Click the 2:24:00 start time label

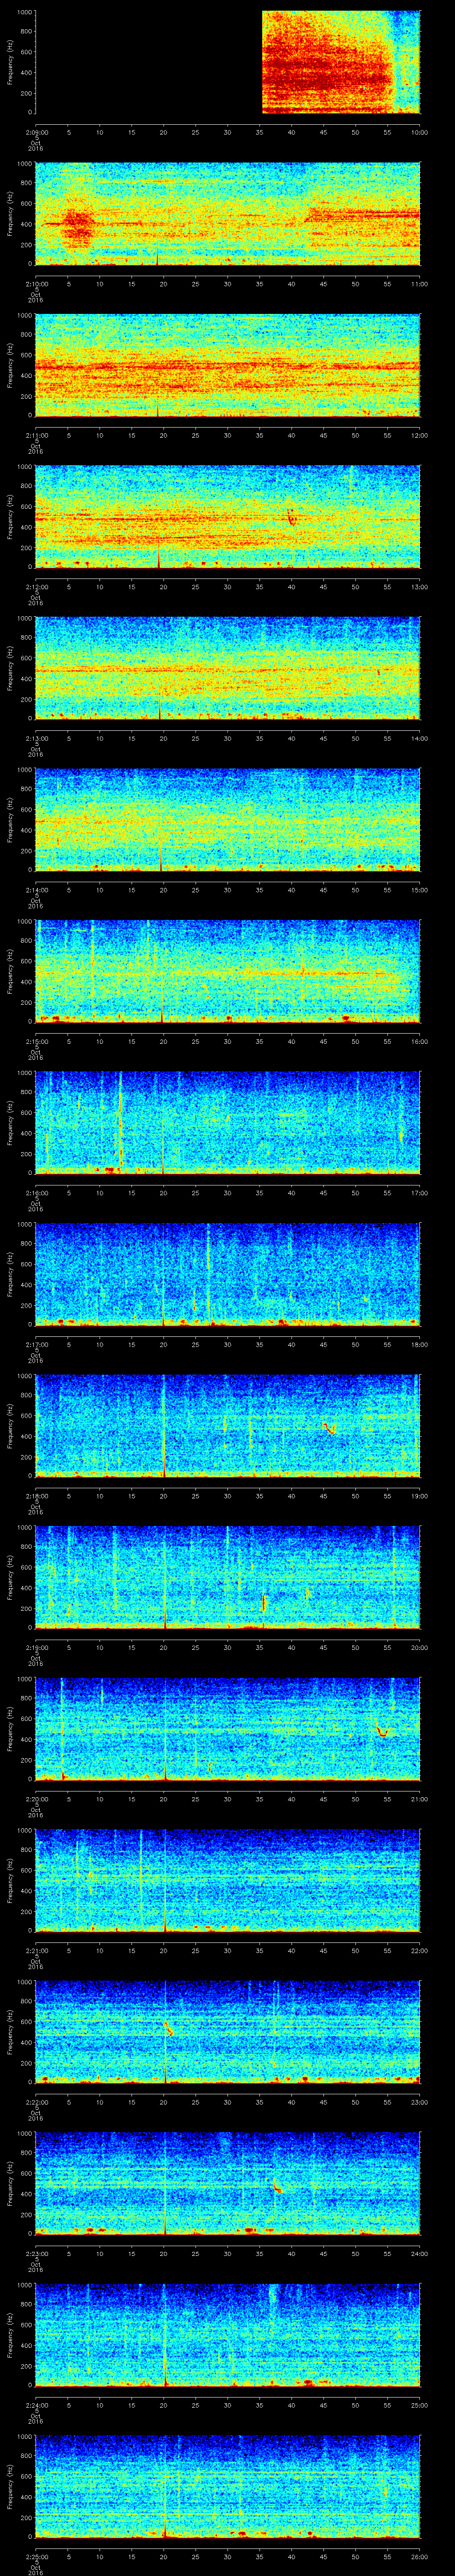pos(36,2405)
